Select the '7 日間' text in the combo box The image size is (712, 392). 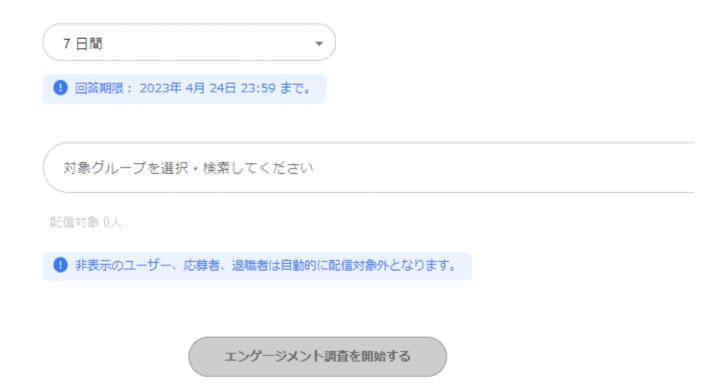(x=83, y=44)
